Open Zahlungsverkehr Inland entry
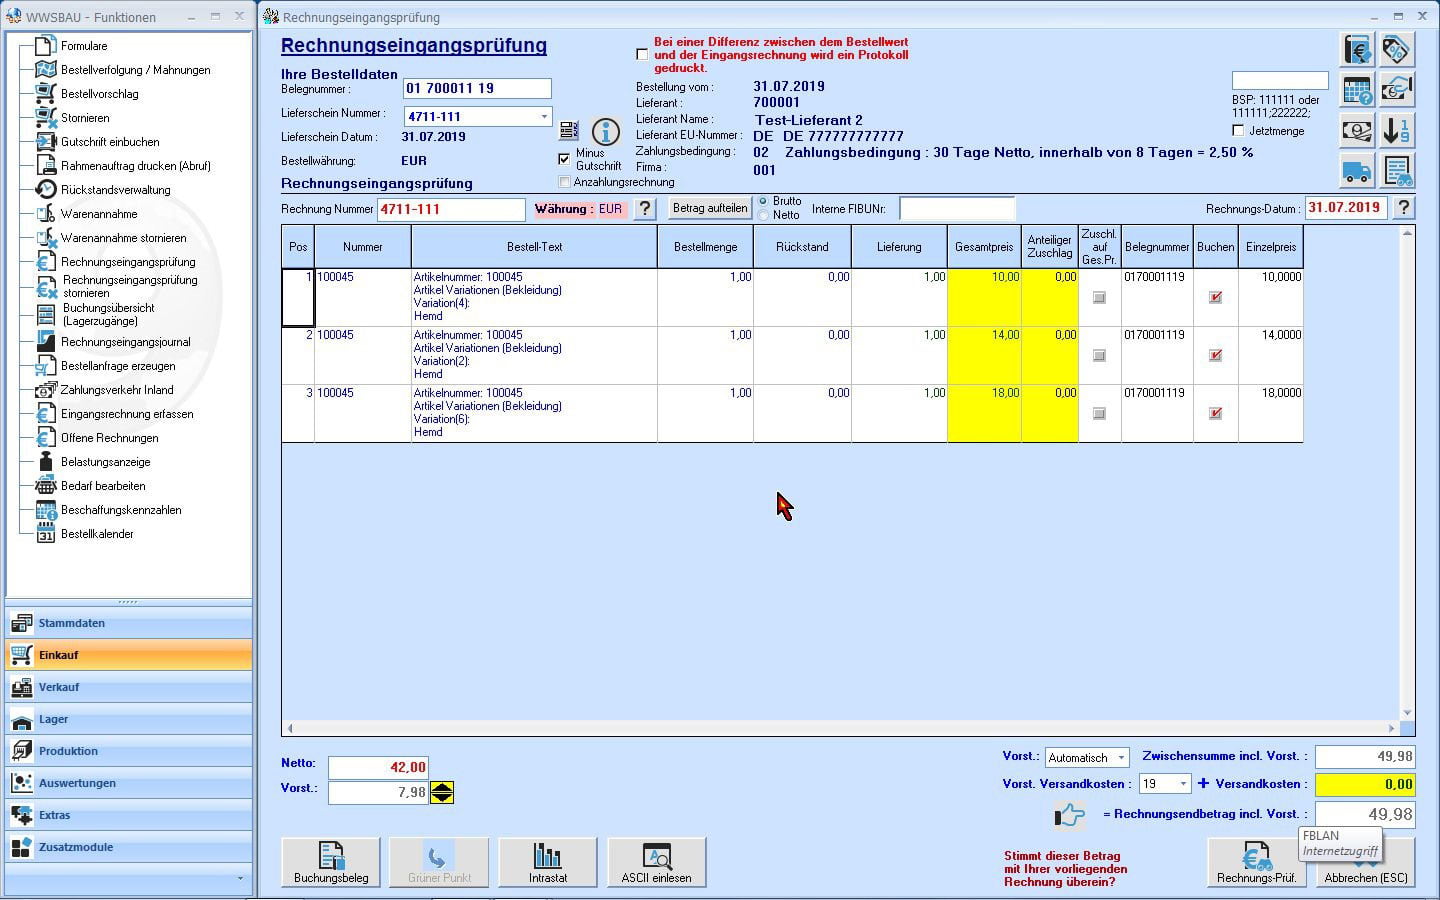This screenshot has width=1440, height=900. click(x=116, y=390)
